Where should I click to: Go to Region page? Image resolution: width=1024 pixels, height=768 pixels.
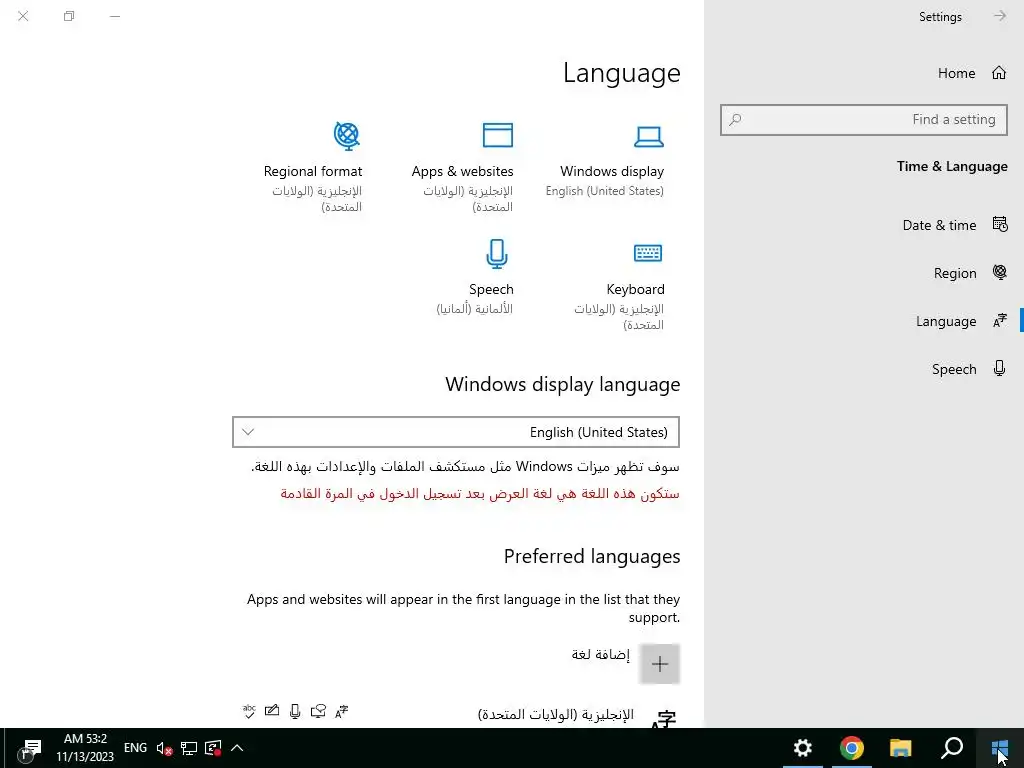[x=955, y=273]
